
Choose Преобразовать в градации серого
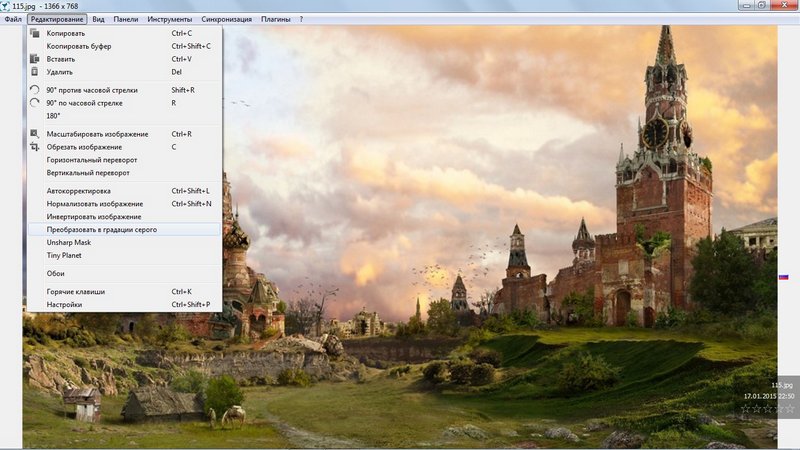coord(124,230)
